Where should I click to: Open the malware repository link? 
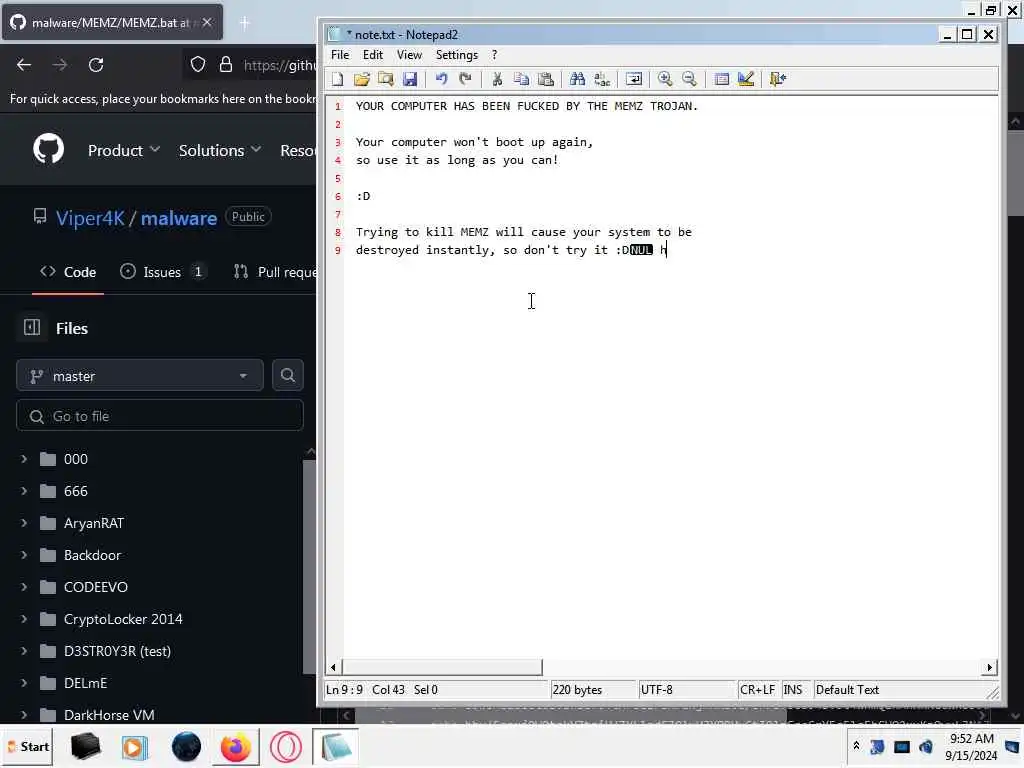pyautogui.click(x=179, y=218)
